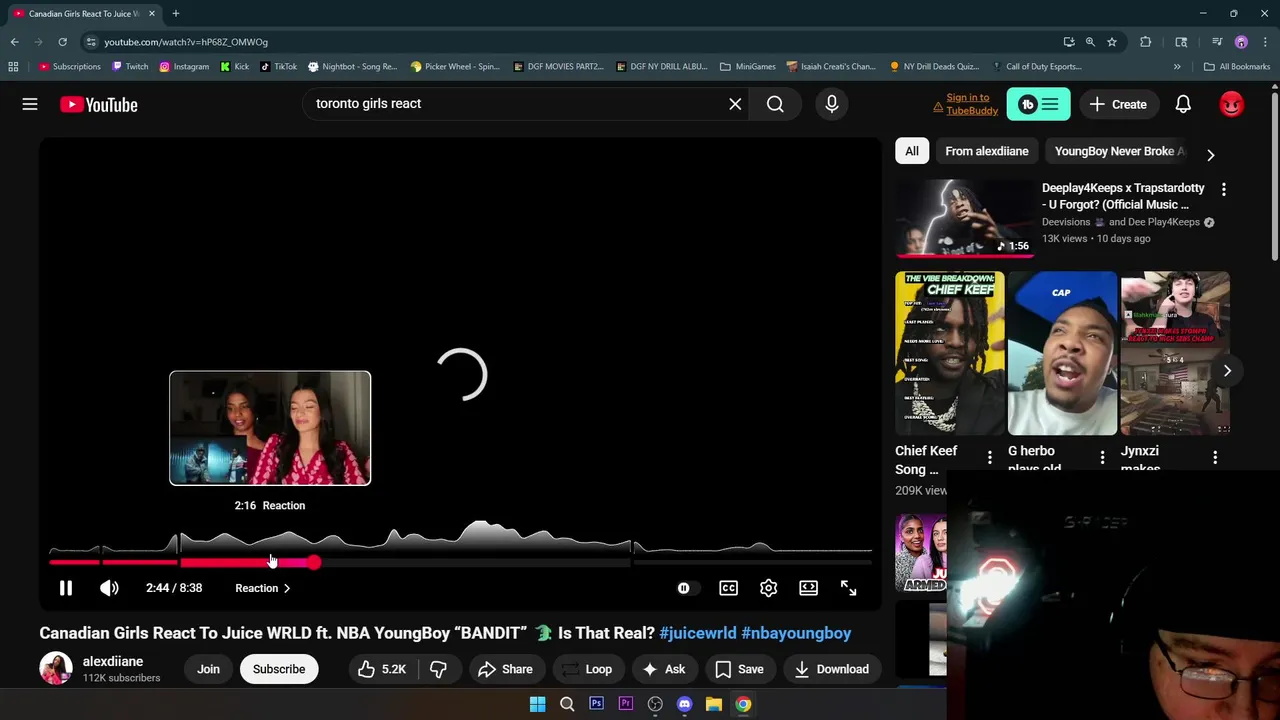Seek using the red progress bar scrubber
This screenshot has width=1280, height=720.
click(x=314, y=563)
